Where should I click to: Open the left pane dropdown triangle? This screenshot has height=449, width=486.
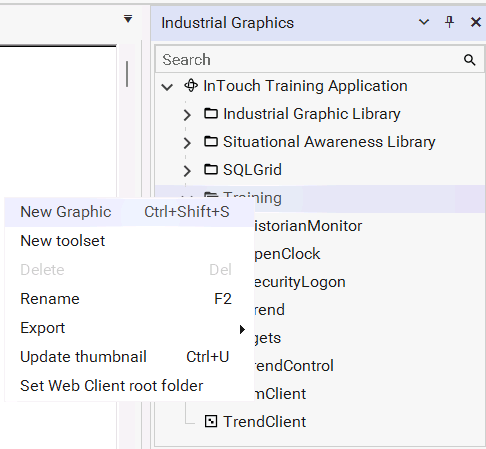point(128,19)
